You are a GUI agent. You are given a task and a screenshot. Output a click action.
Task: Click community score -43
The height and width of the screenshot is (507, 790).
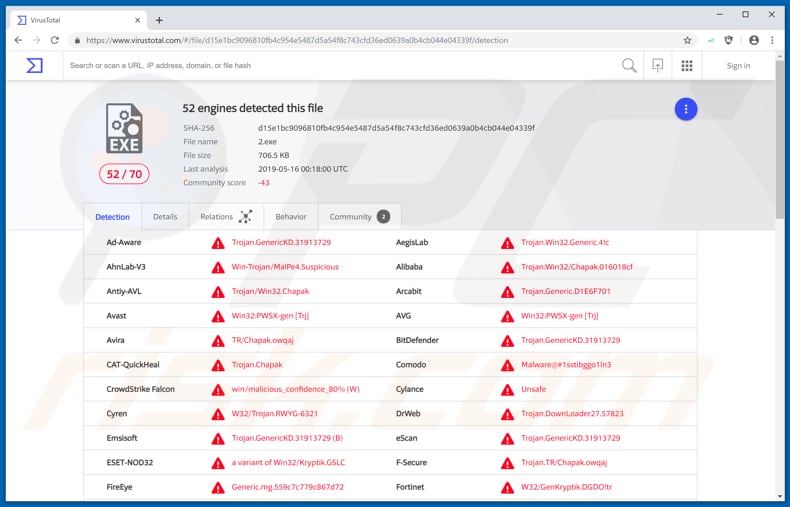264,182
